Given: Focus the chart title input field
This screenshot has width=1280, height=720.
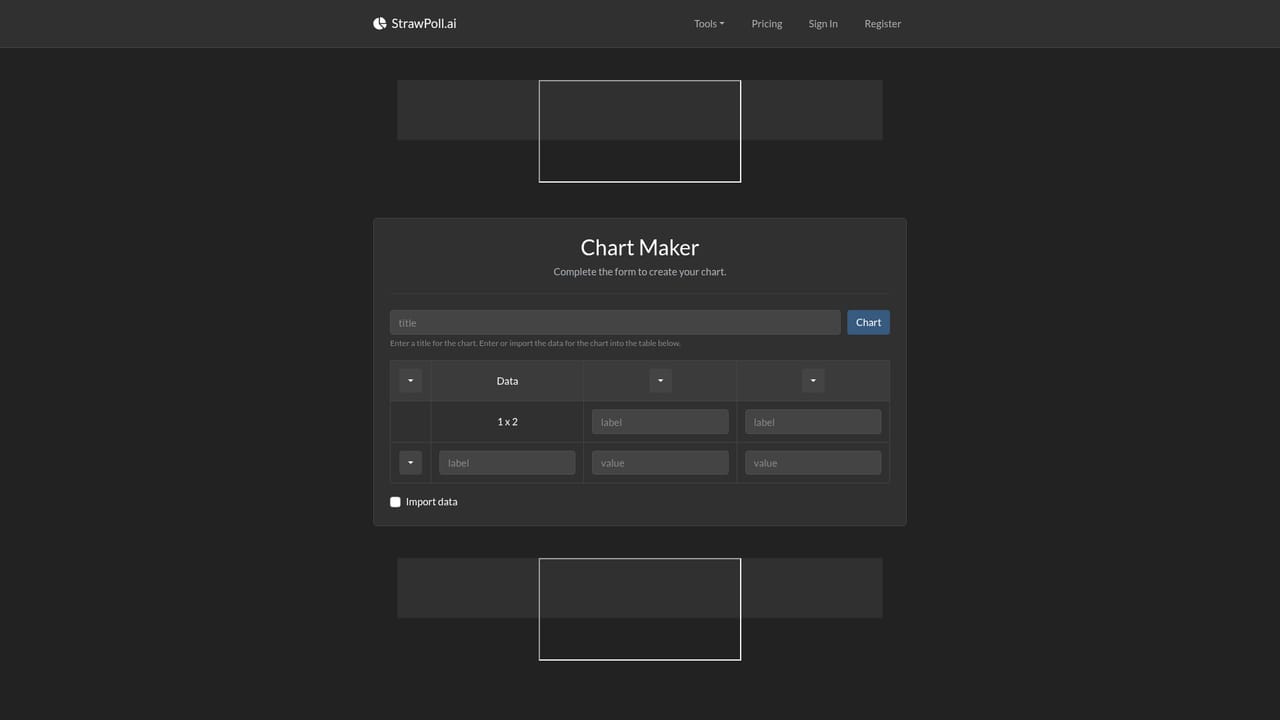Looking at the screenshot, I should click(x=615, y=322).
